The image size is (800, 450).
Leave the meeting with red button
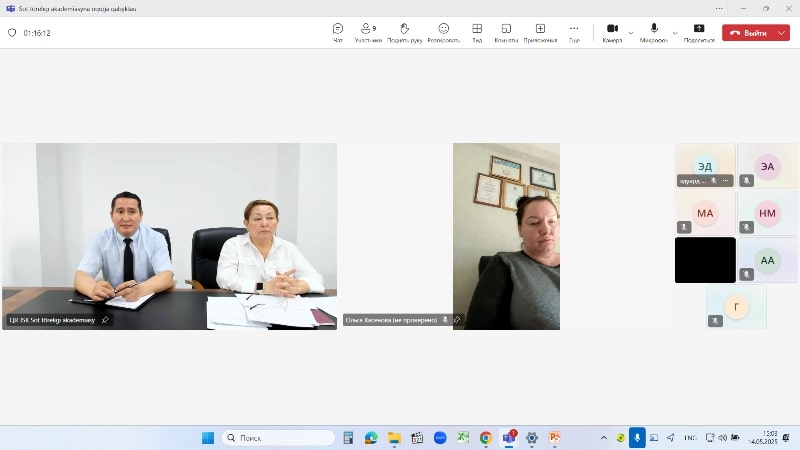pyautogui.click(x=749, y=33)
